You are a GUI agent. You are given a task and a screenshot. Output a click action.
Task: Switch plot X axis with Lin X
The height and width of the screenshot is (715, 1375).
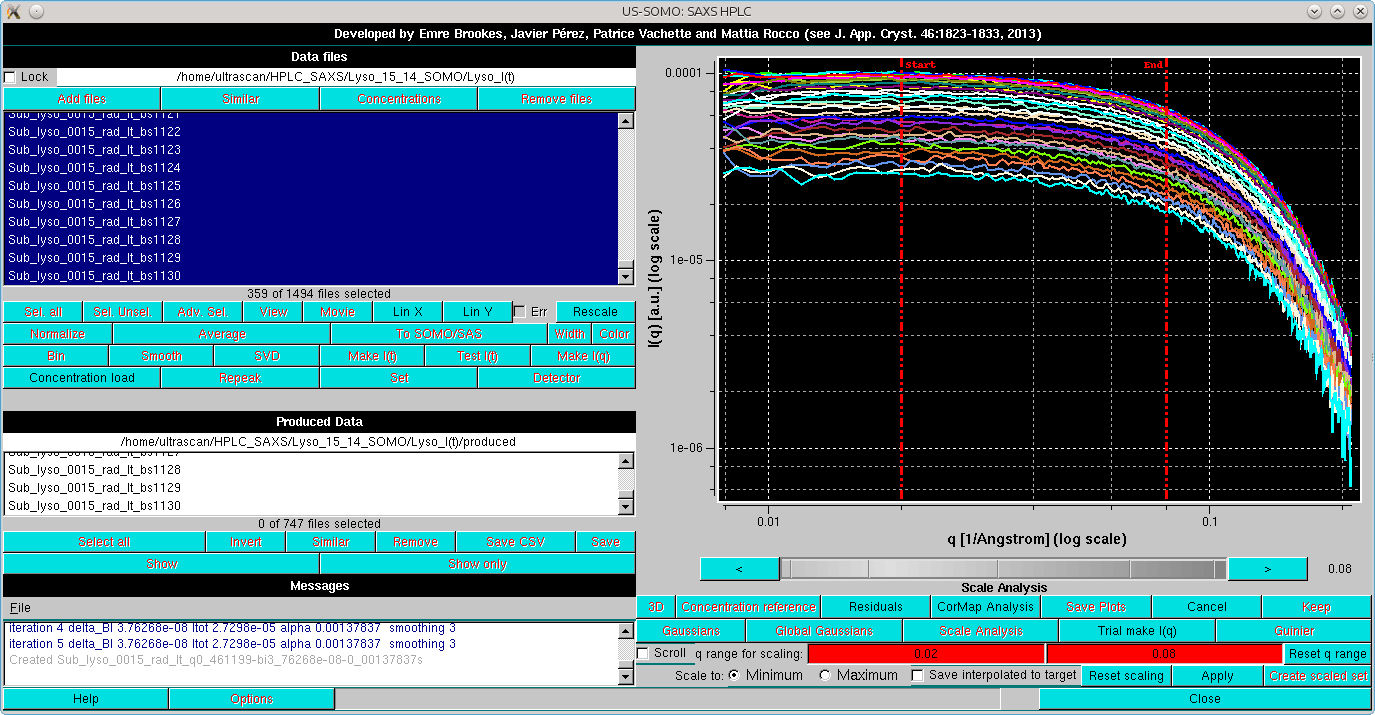[406, 311]
